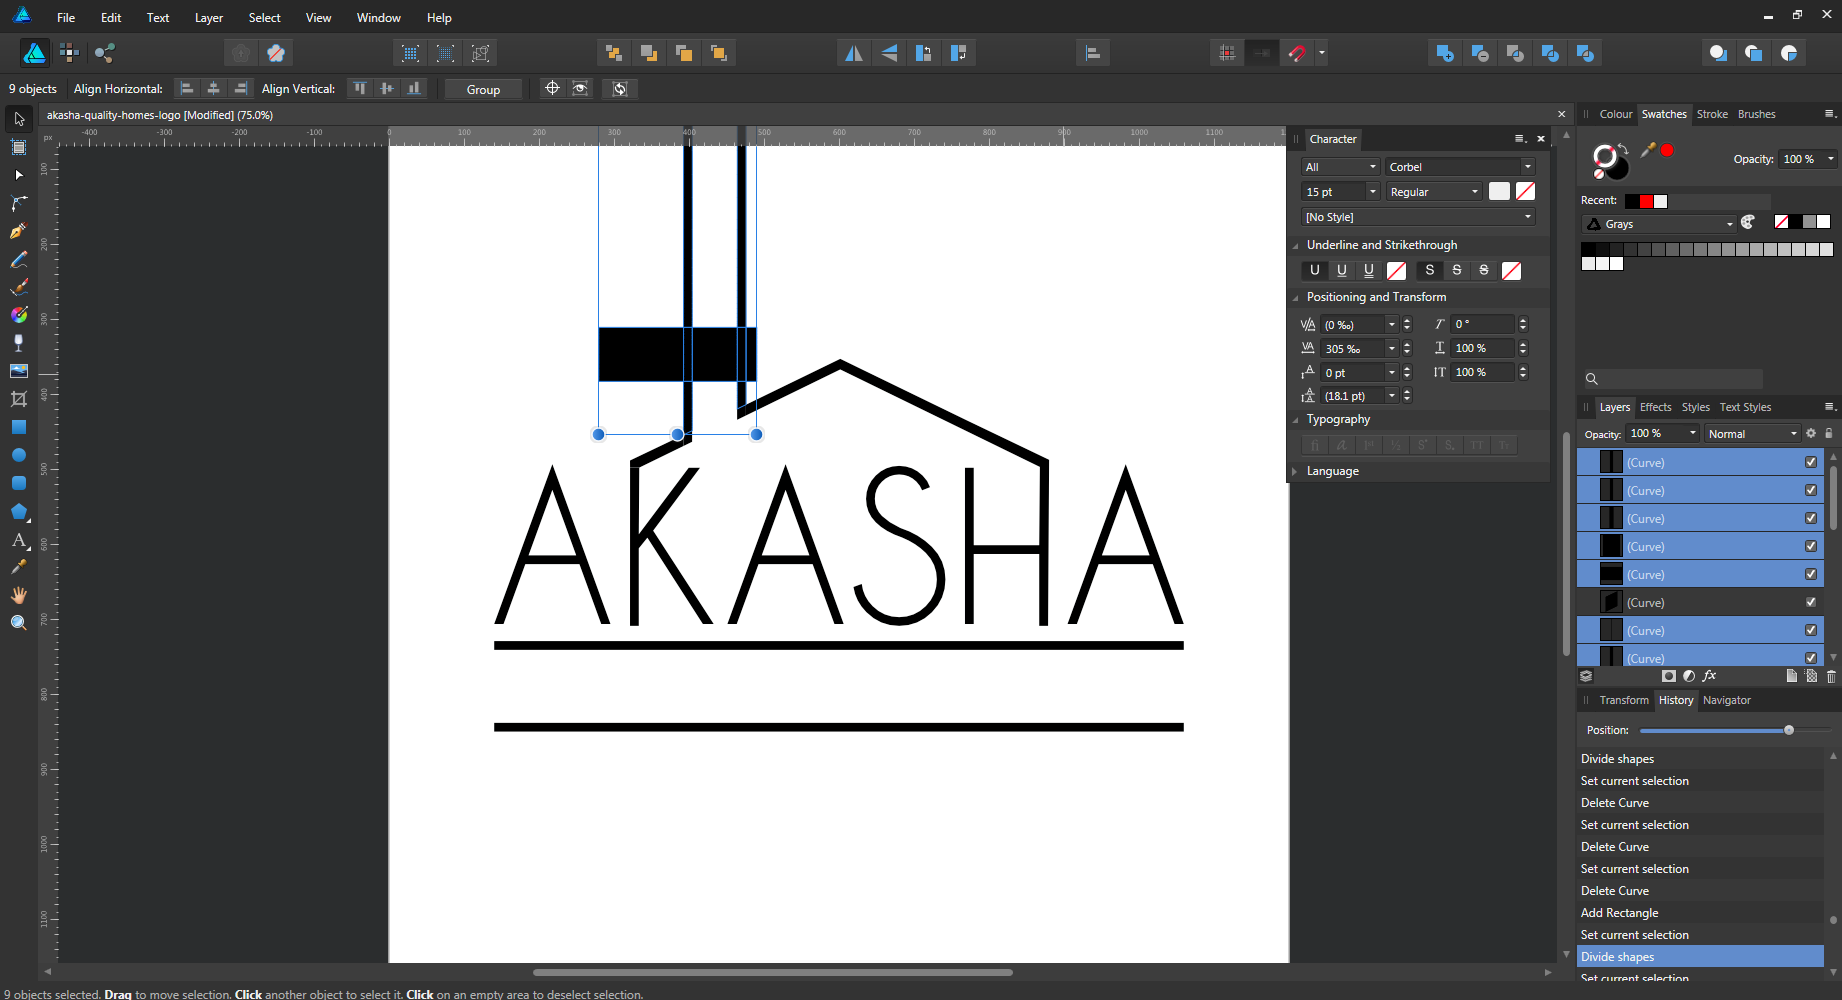Screen dimensions: 1842x1000
Task: Select the Ellipse shape tool
Action: 19,455
